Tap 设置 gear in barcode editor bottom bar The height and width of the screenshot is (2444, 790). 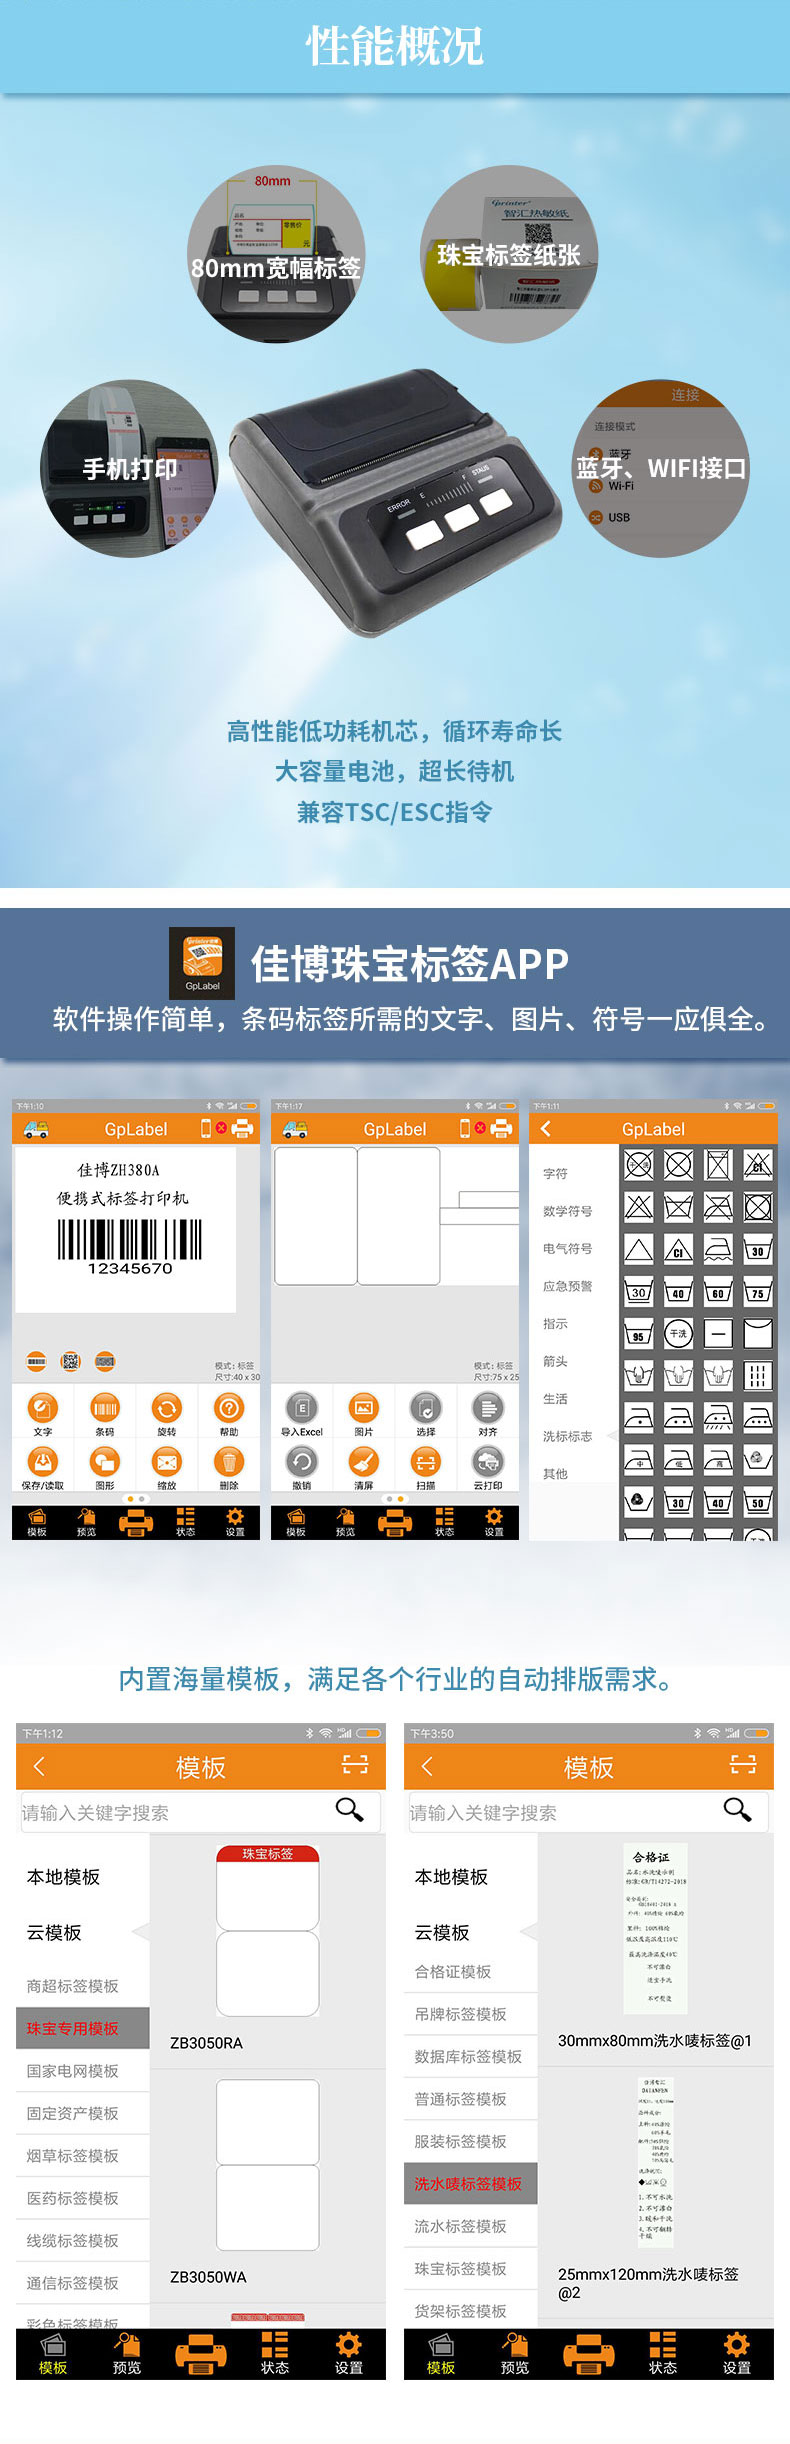point(235,1523)
